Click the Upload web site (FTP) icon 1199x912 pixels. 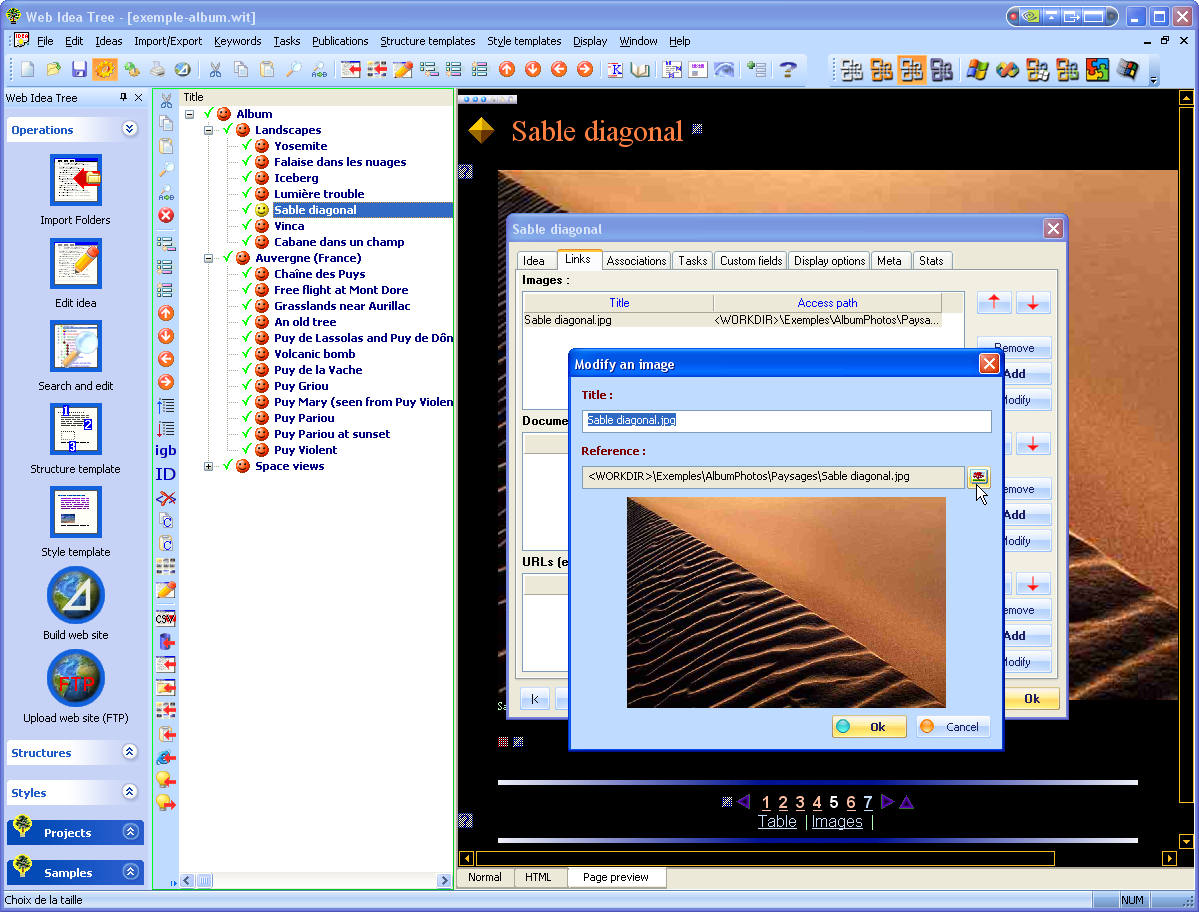click(76, 679)
